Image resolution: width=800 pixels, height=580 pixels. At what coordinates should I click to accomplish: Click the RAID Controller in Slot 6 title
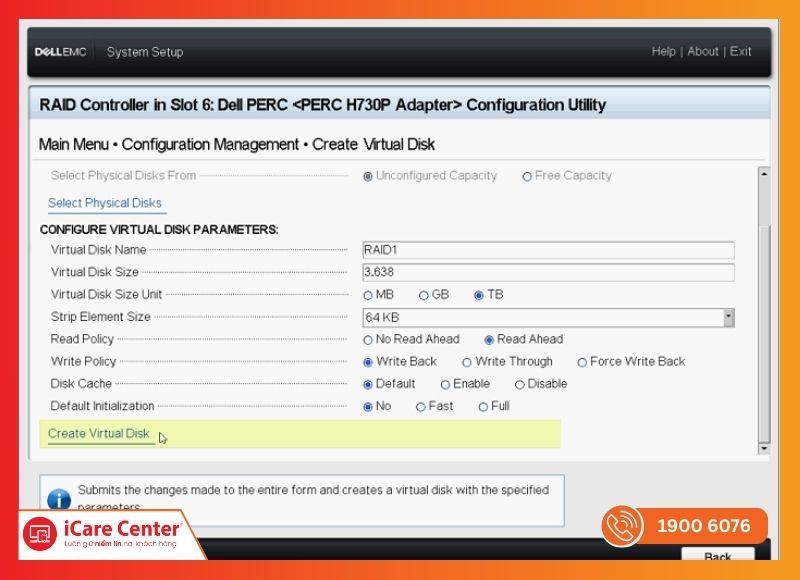click(323, 105)
